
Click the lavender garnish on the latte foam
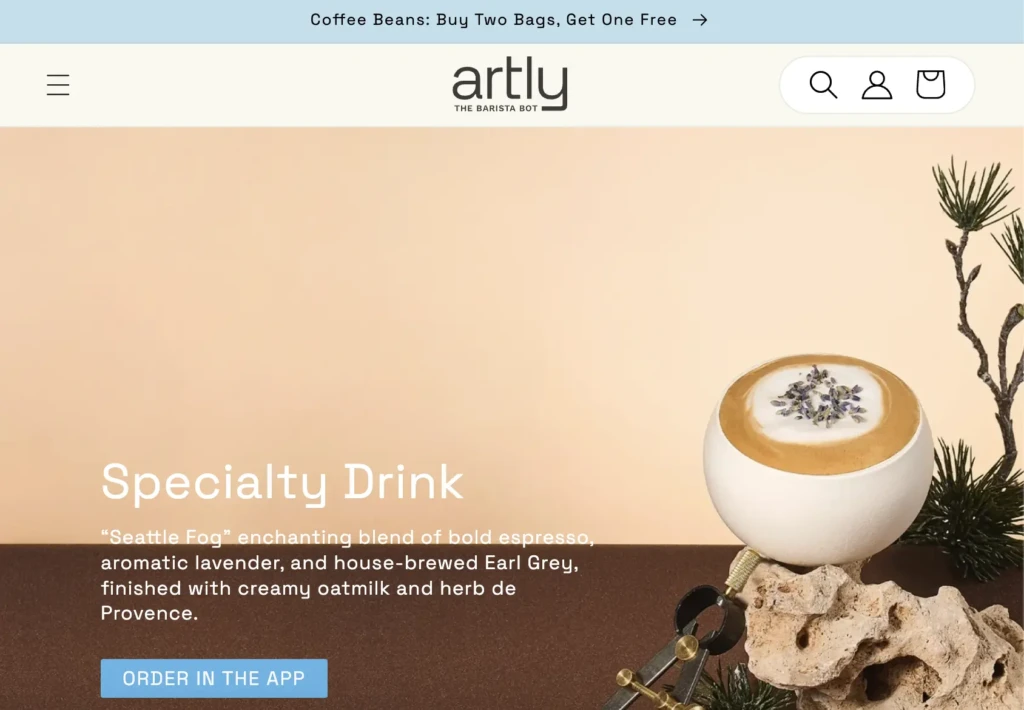pos(818,396)
